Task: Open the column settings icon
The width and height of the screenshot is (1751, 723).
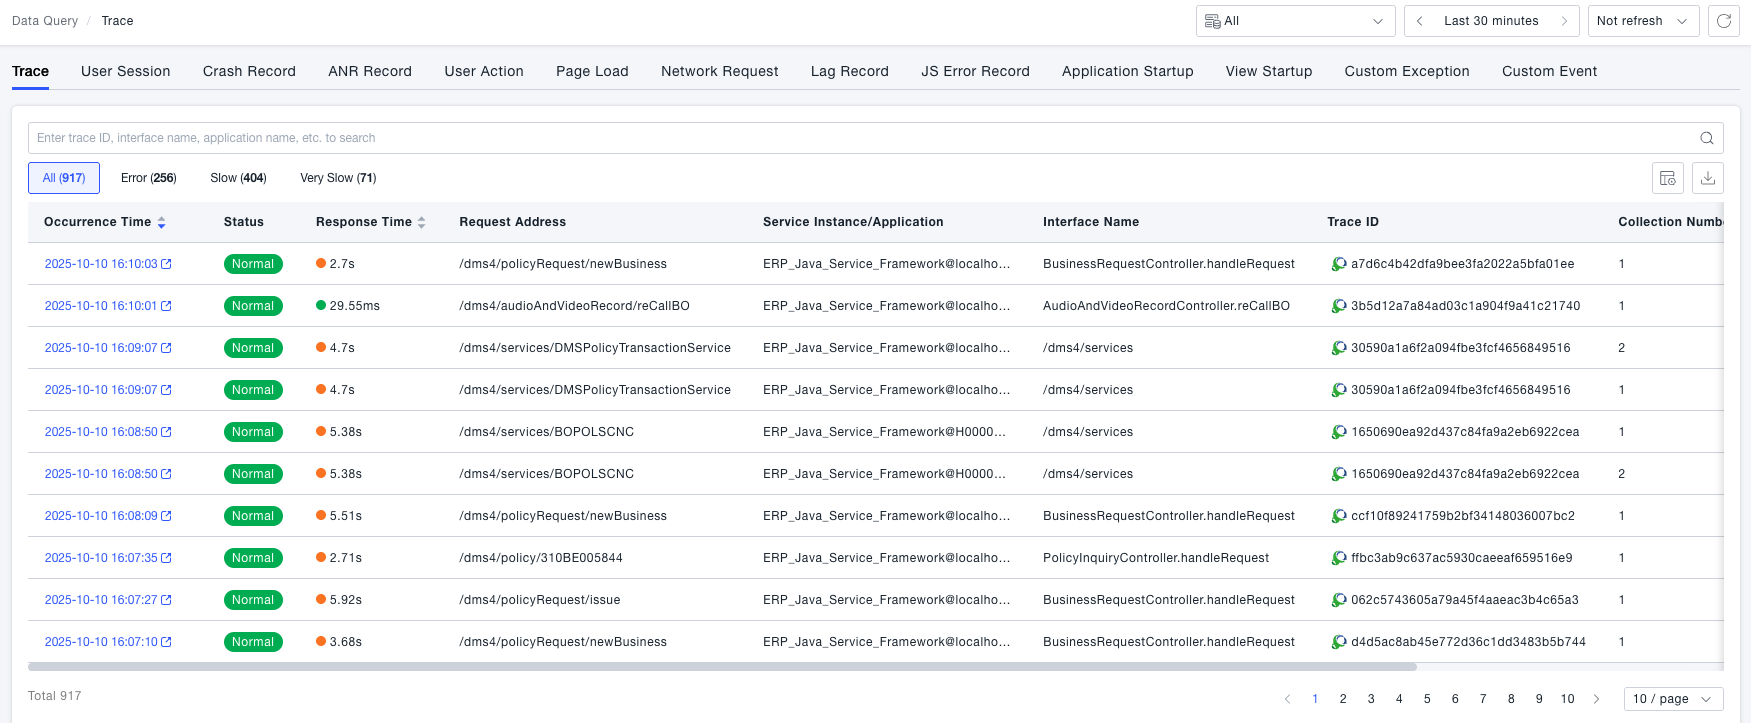Action: (1667, 178)
